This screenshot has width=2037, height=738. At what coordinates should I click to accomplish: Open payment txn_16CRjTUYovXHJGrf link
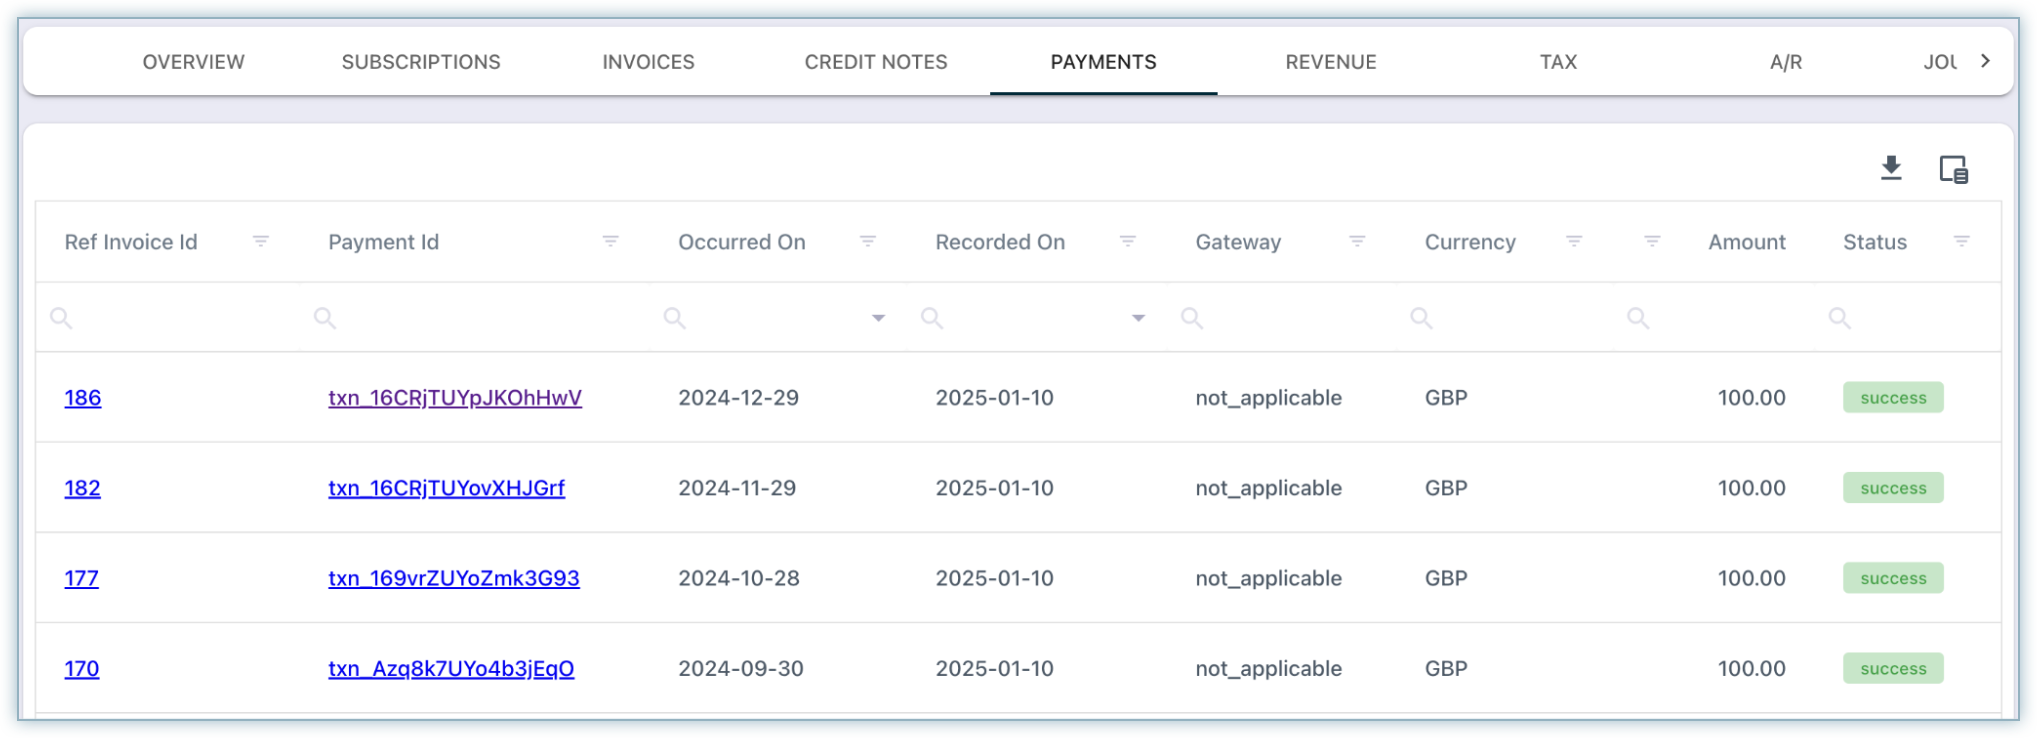446,488
